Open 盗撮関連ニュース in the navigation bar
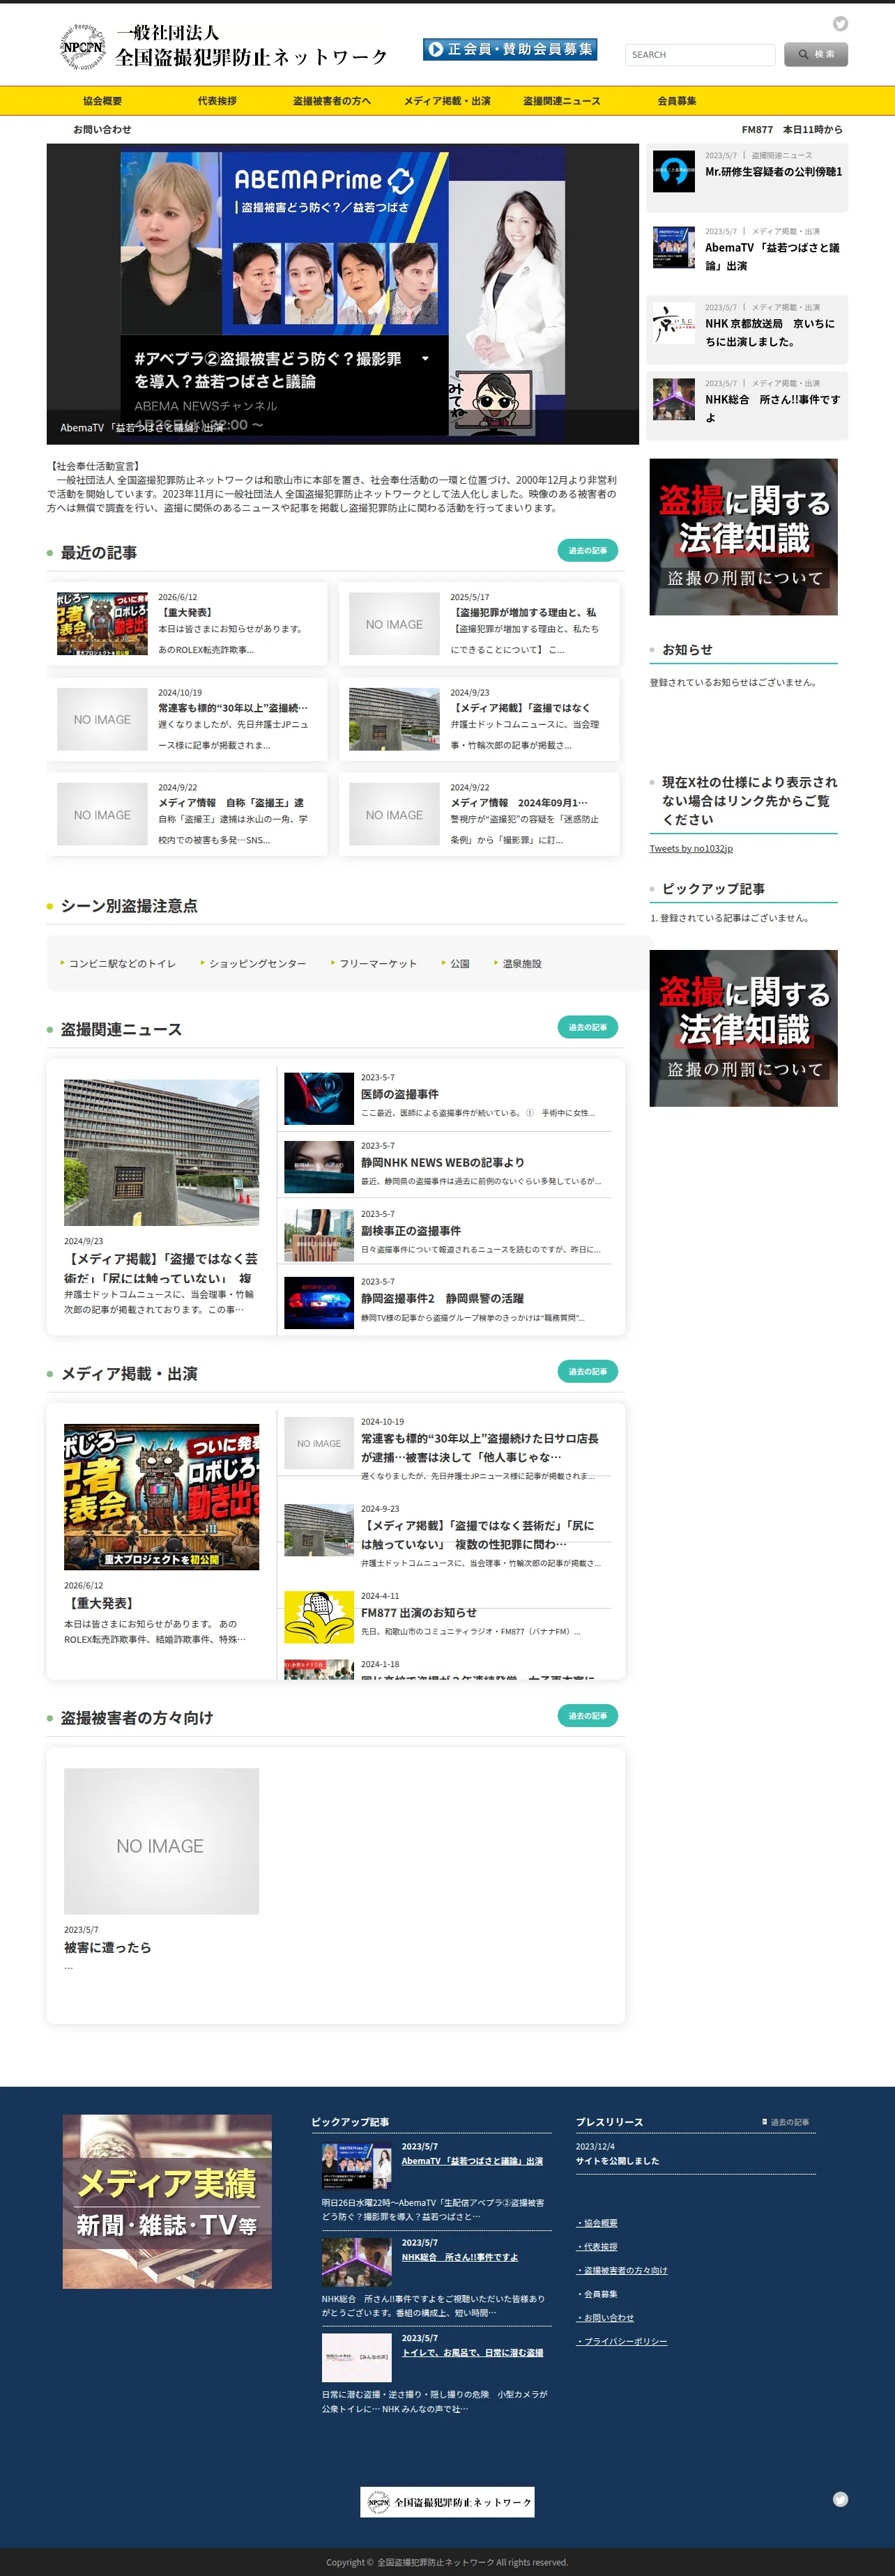The width and height of the screenshot is (895, 2576). (562, 101)
